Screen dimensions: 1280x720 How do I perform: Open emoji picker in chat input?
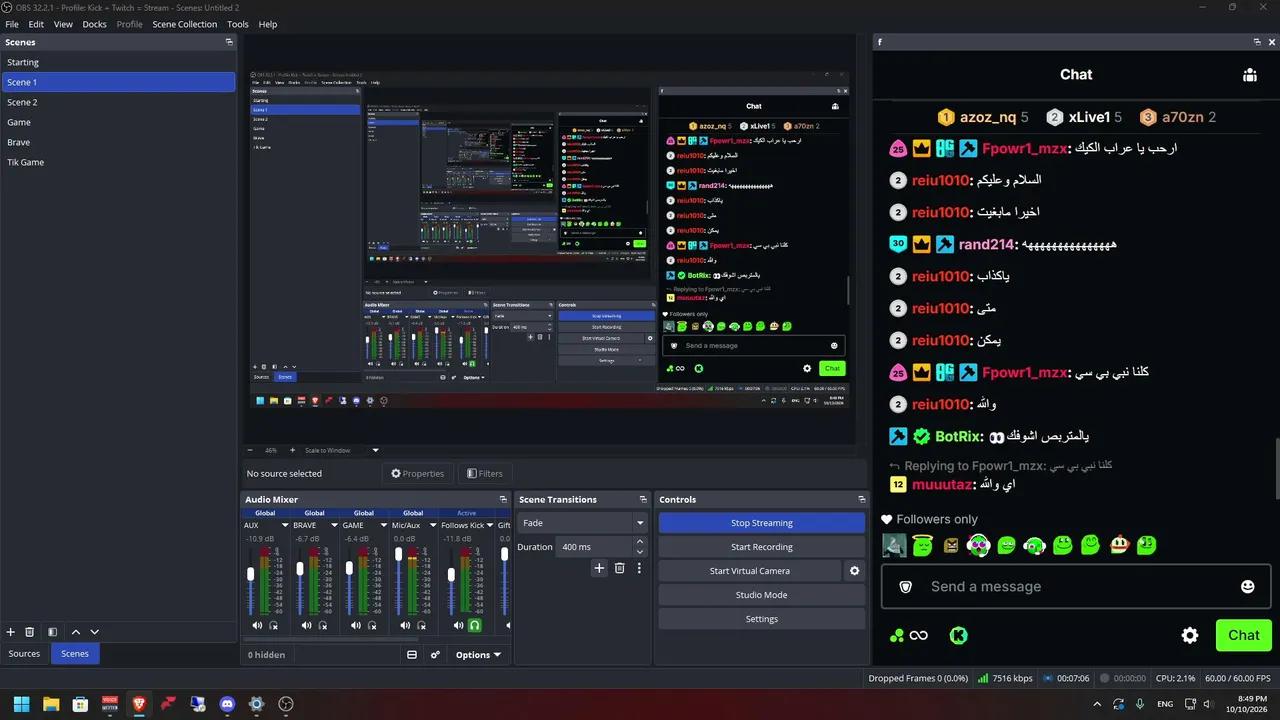1247,587
